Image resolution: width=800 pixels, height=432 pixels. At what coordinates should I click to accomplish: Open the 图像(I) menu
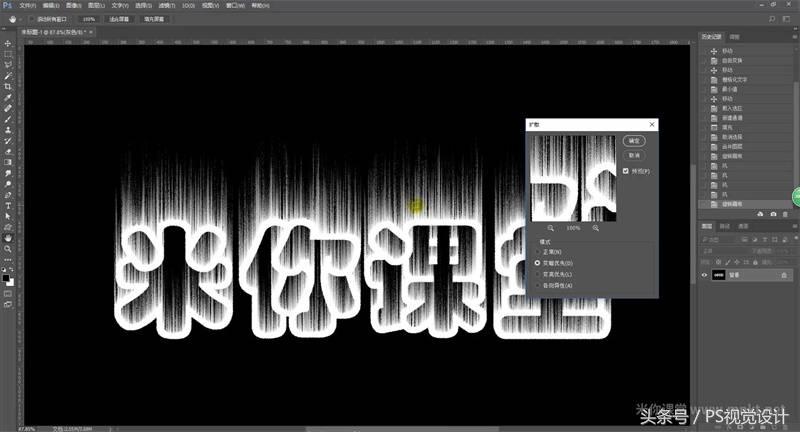tap(73, 5)
